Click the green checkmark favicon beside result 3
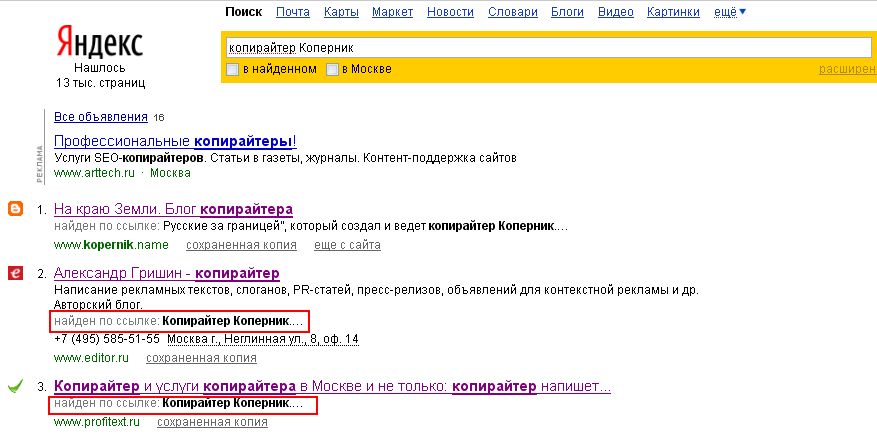877x436 pixels. (16, 385)
